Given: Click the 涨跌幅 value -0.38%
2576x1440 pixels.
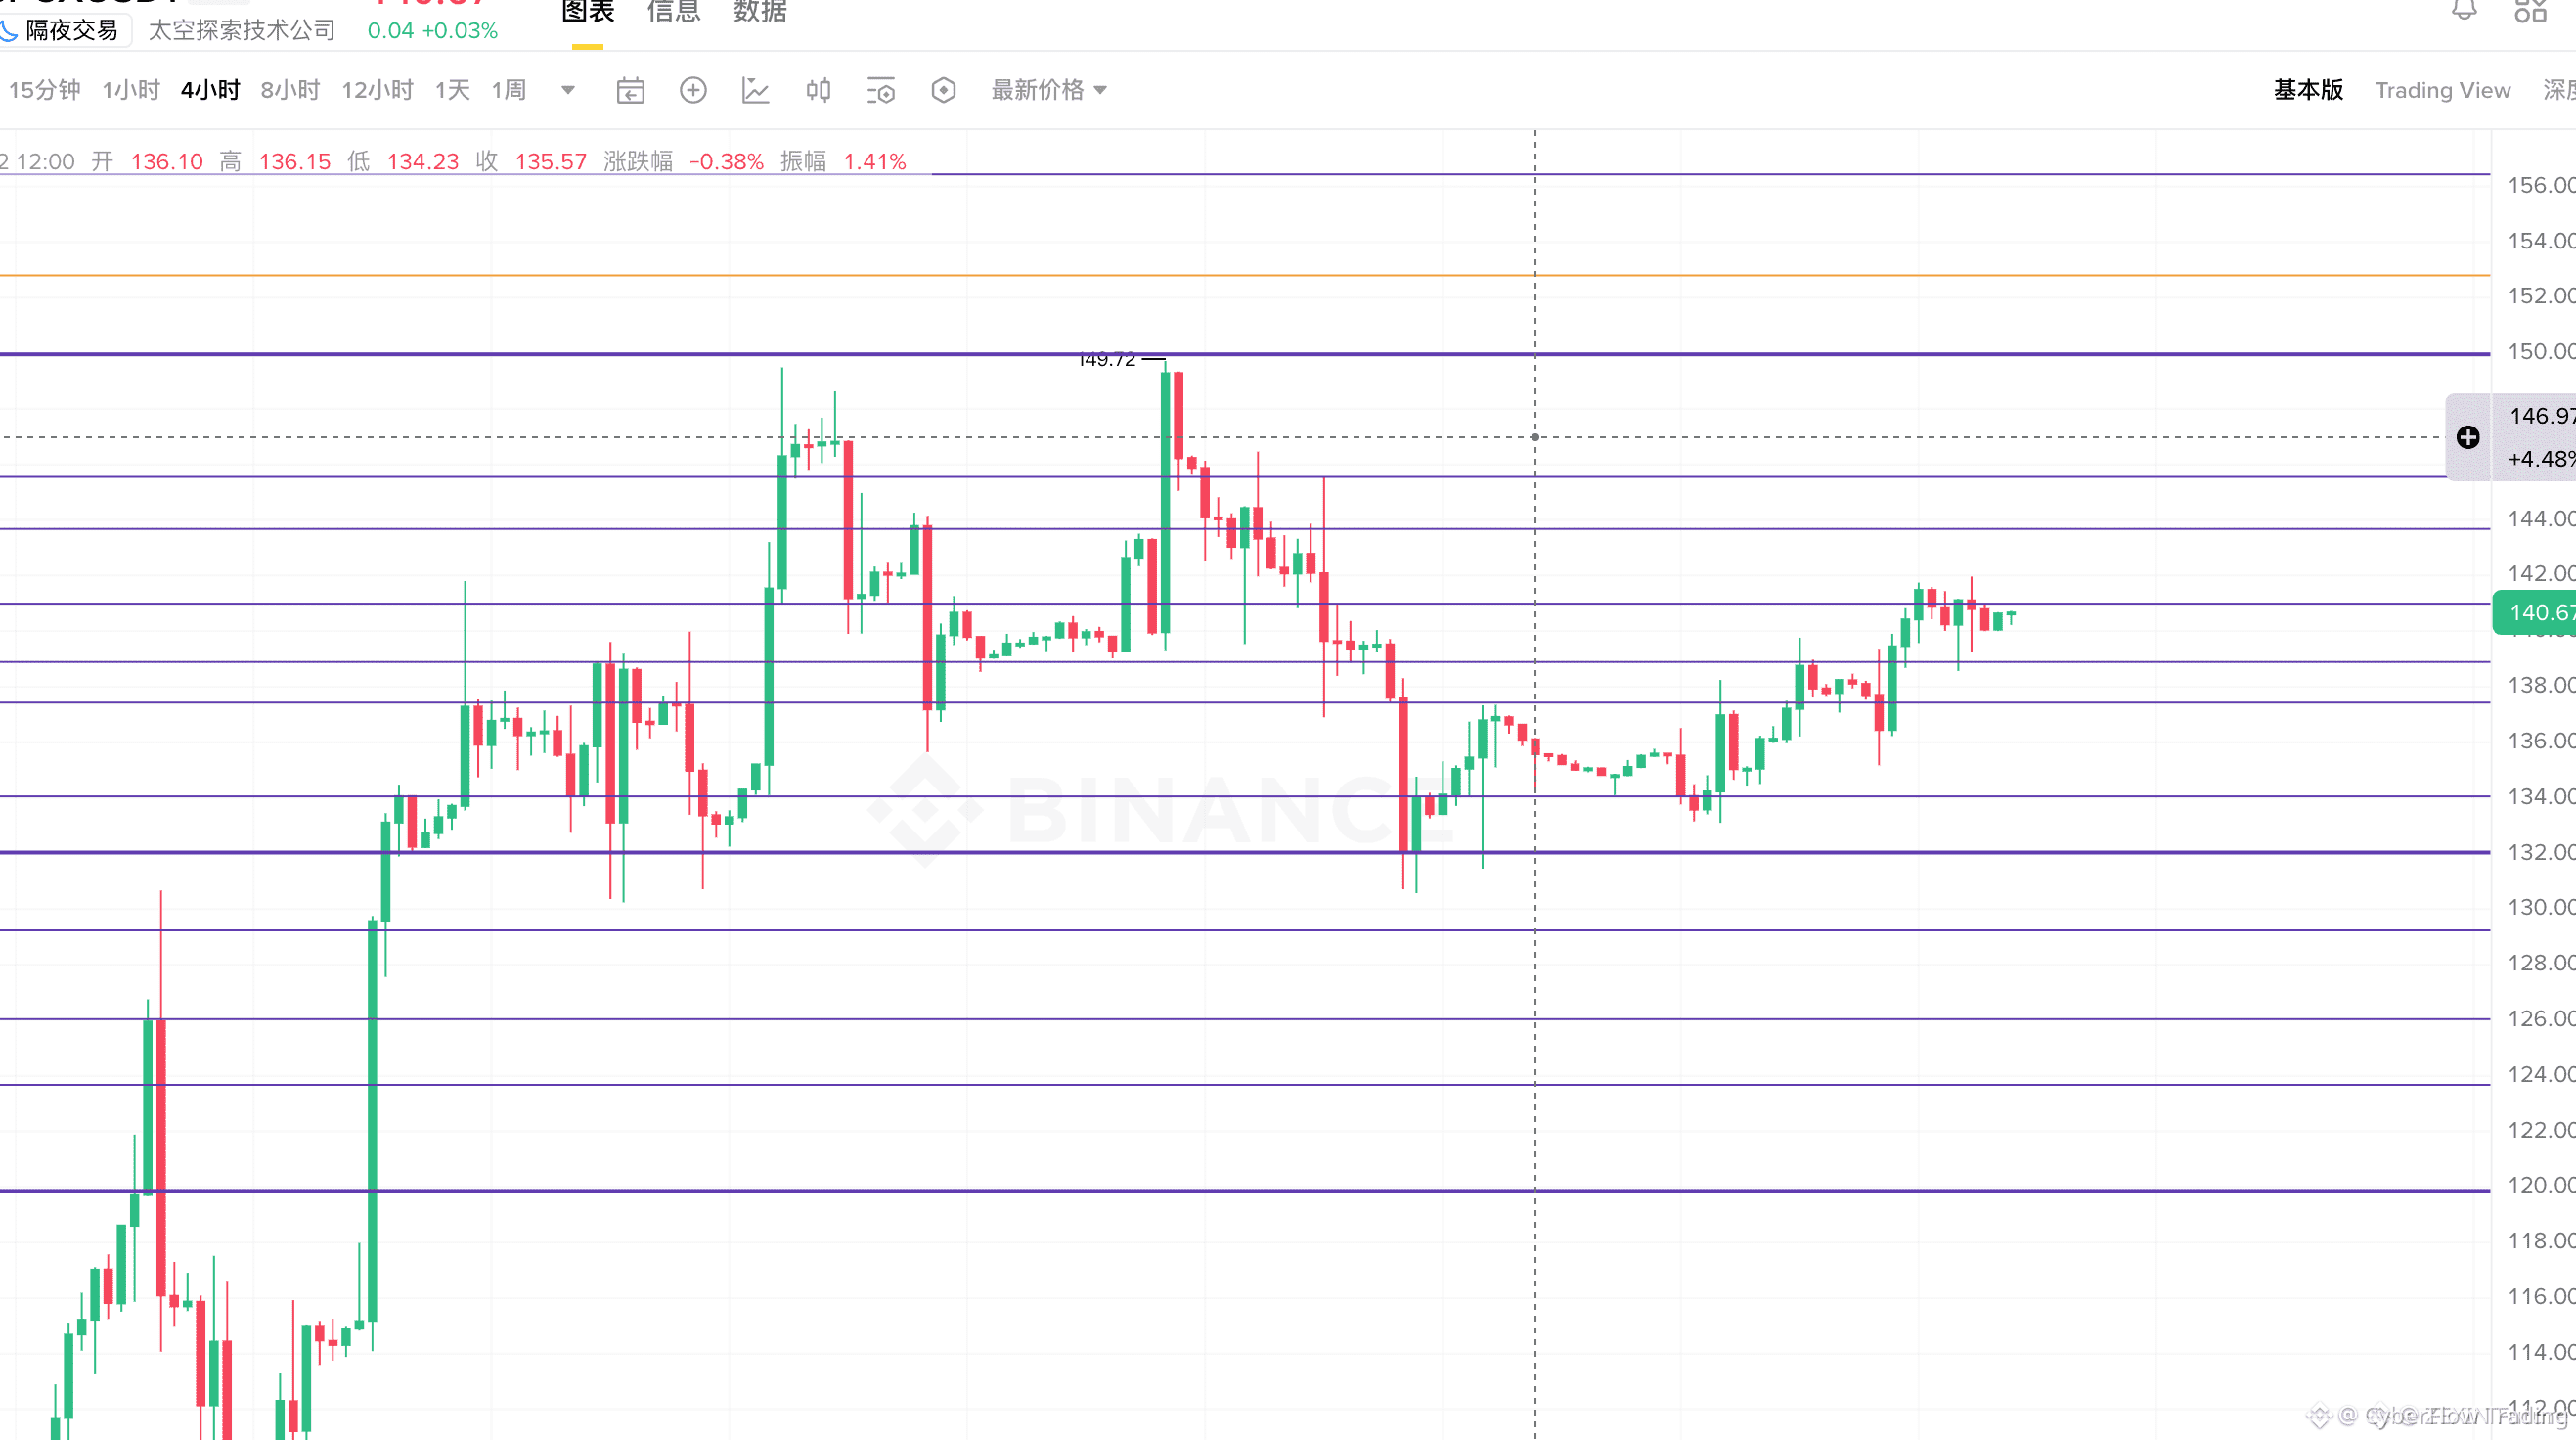Looking at the screenshot, I should [x=727, y=161].
